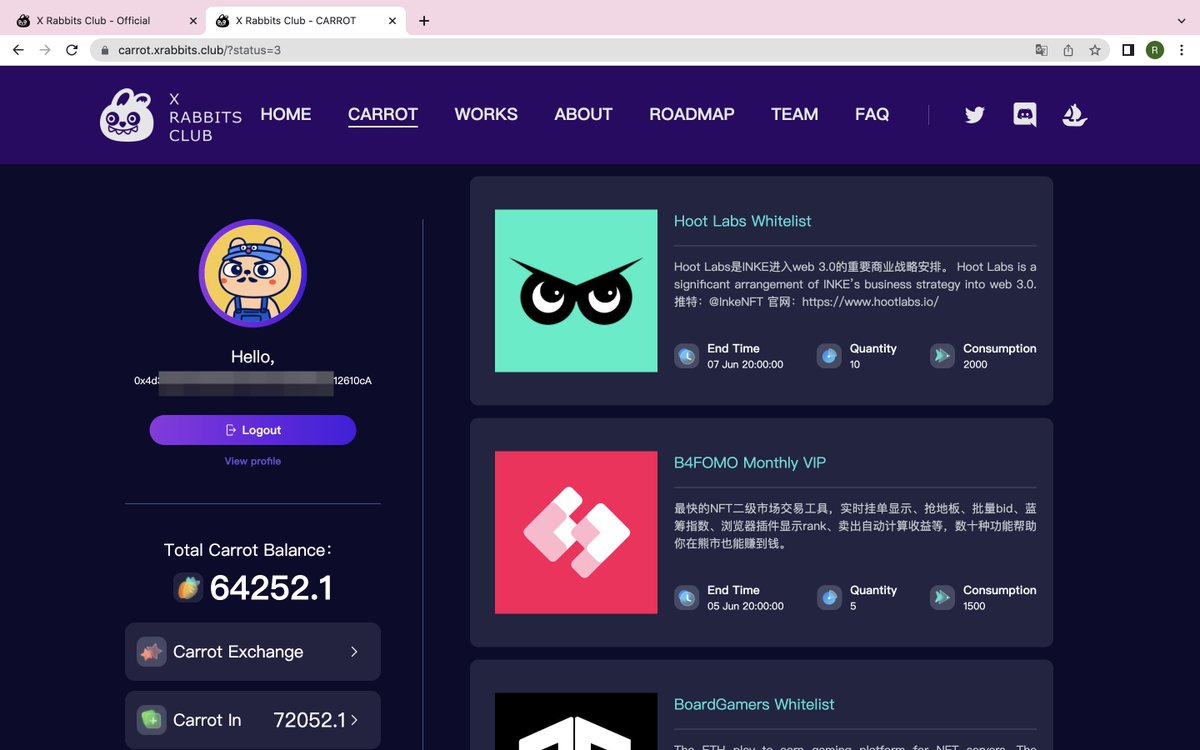Click the Consumption icon in Hoot Labs card

pos(942,356)
